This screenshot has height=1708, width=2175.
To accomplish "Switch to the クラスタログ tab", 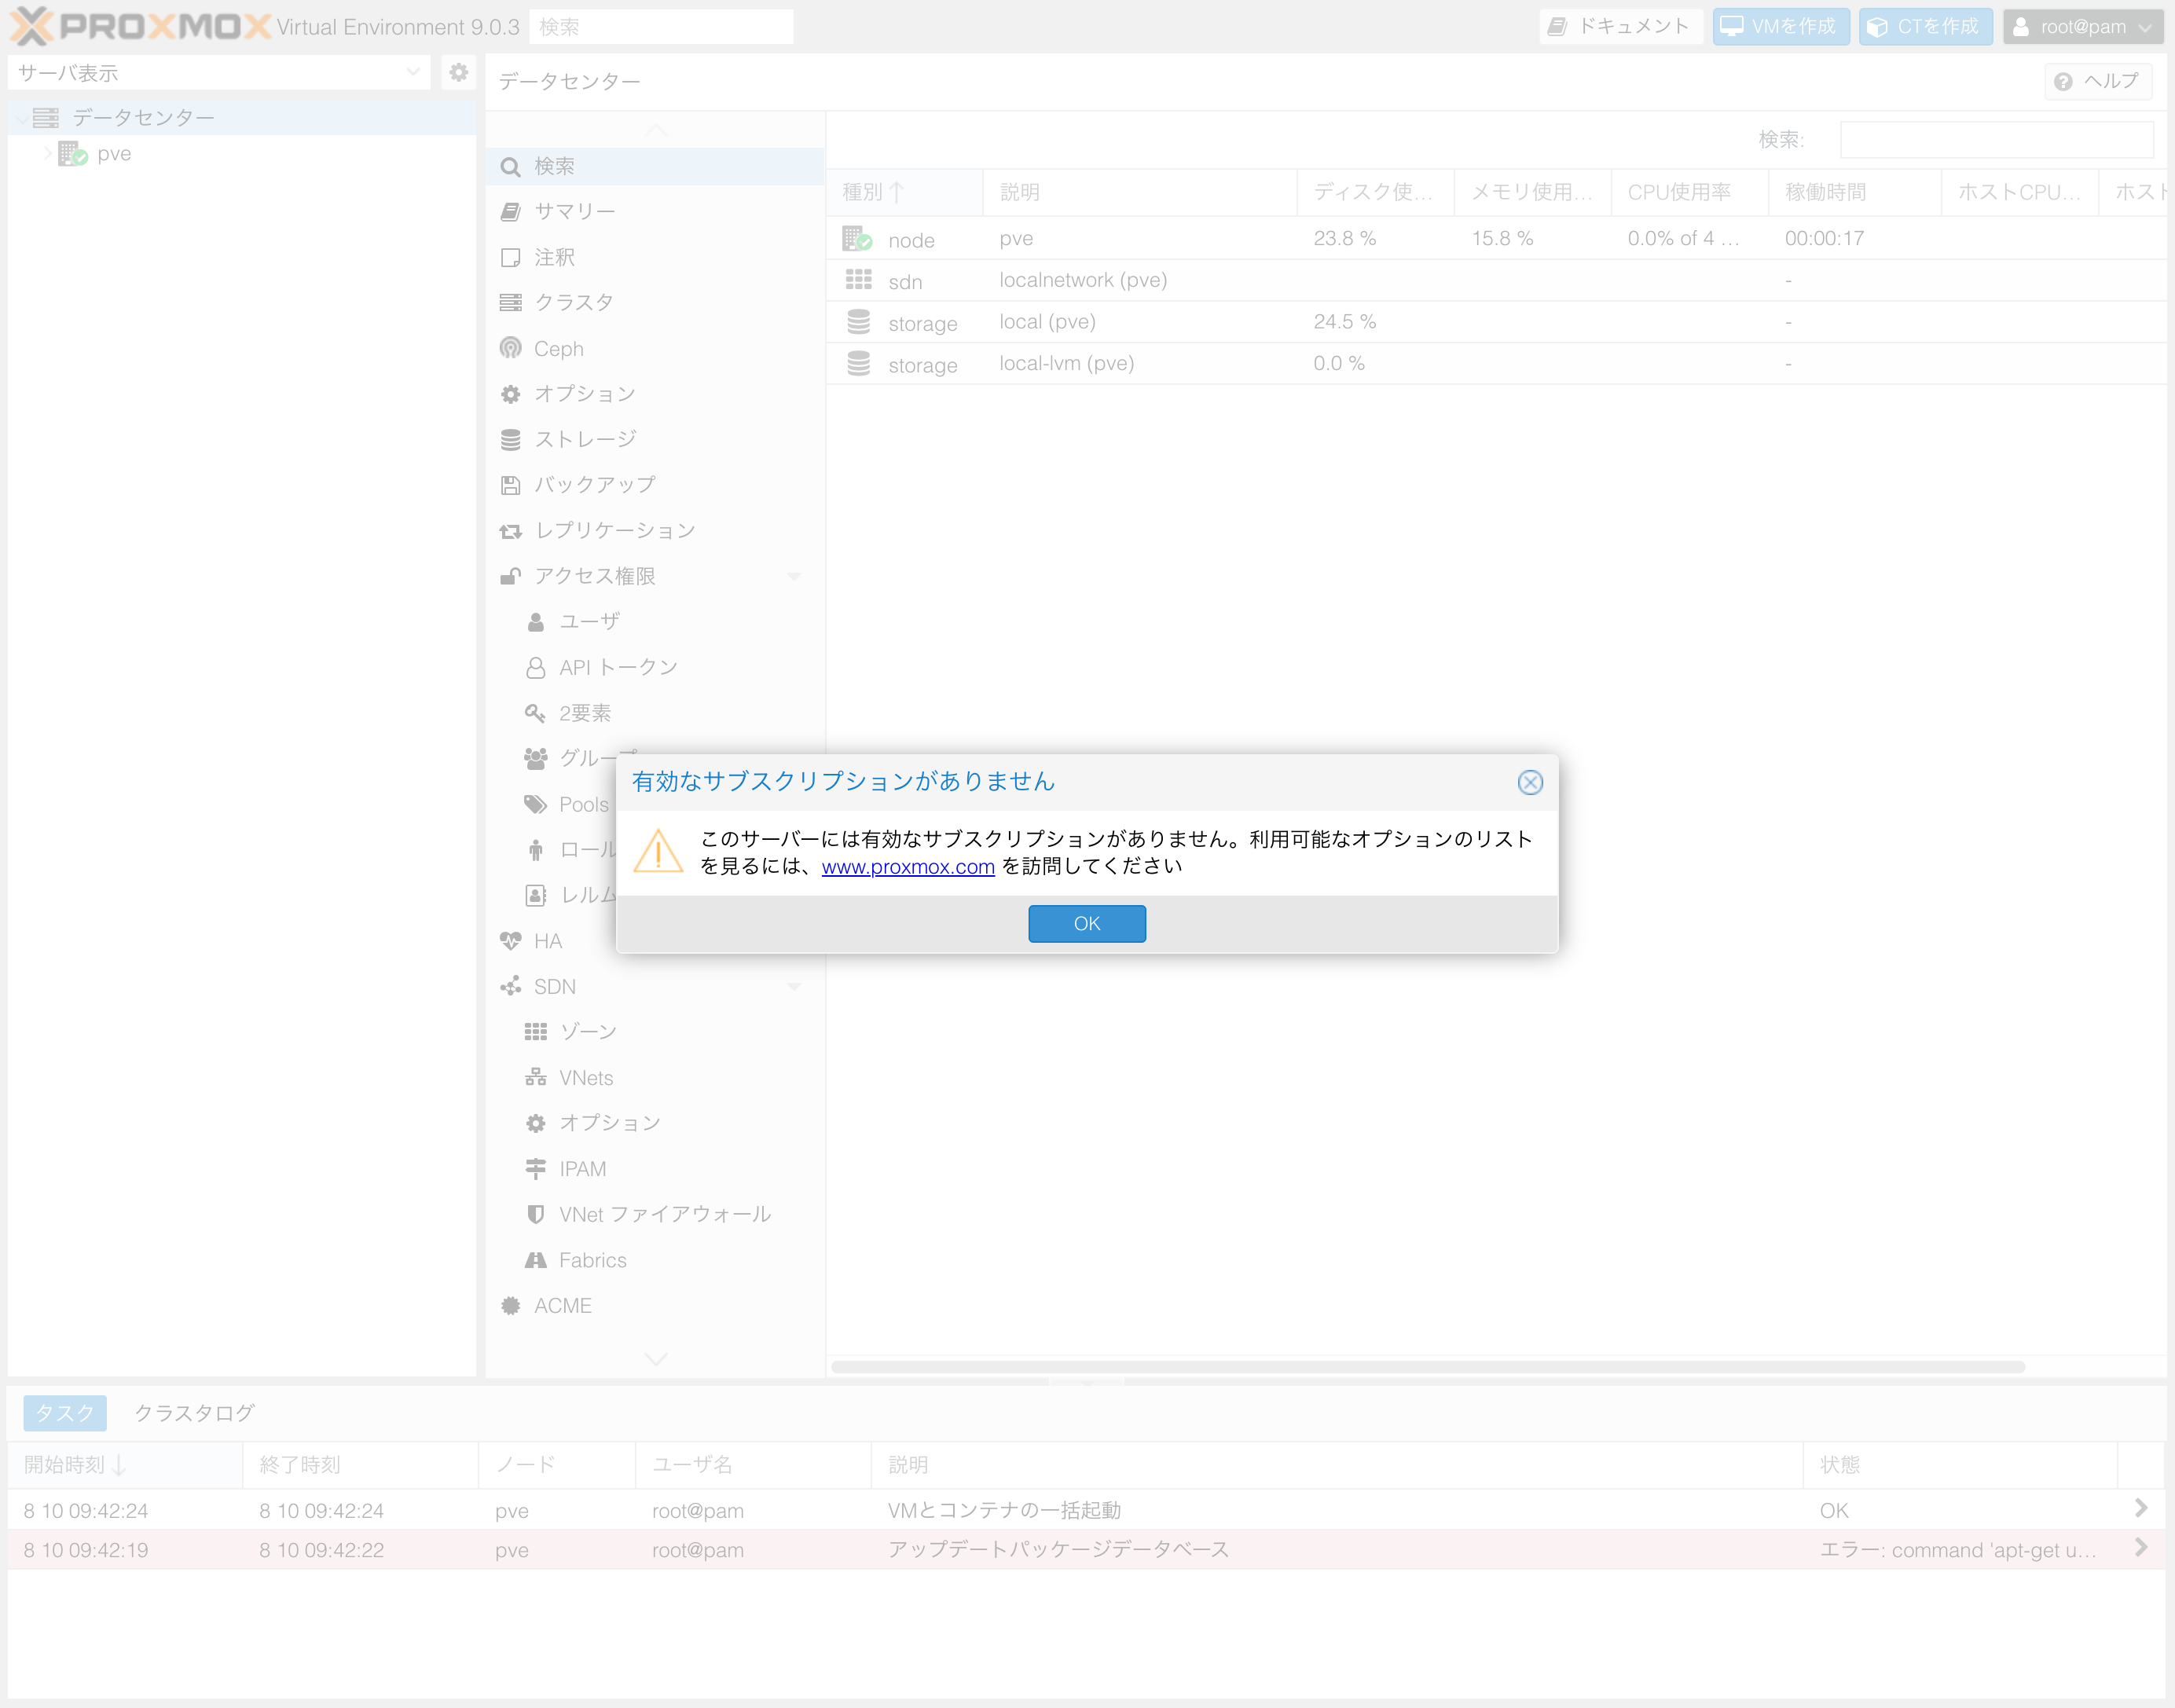I will [194, 1413].
